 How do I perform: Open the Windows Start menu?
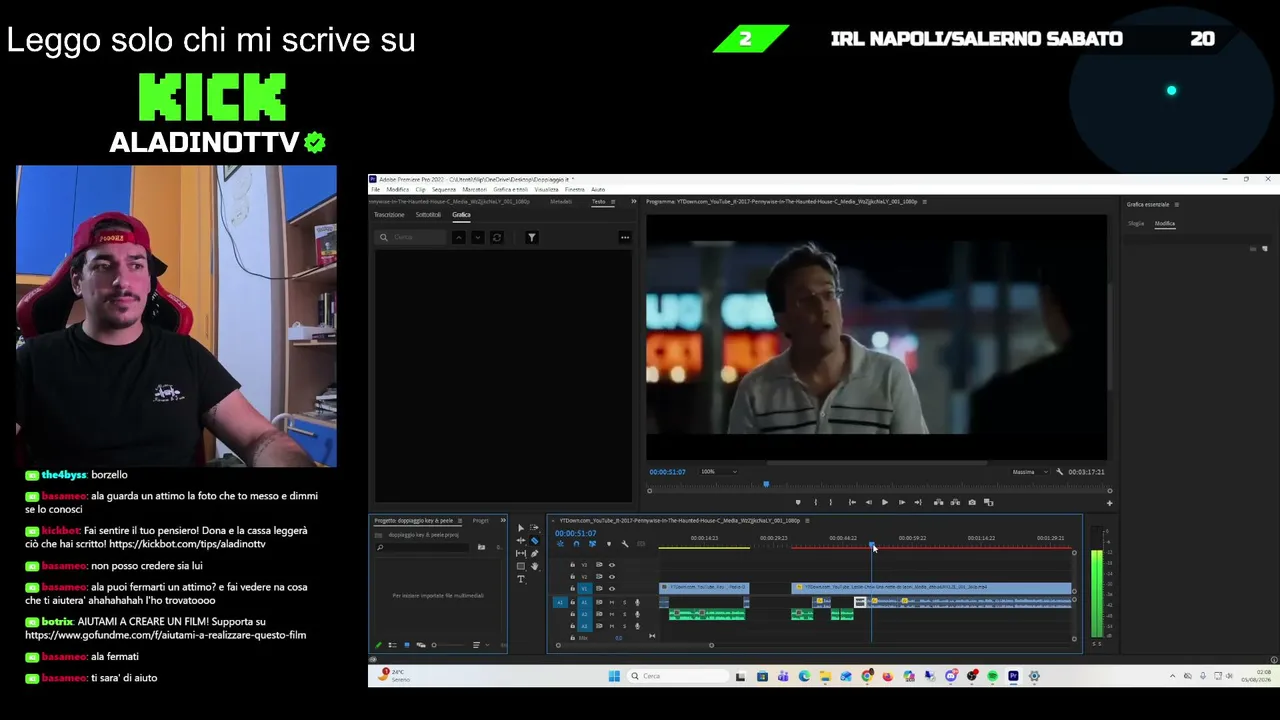point(614,676)
